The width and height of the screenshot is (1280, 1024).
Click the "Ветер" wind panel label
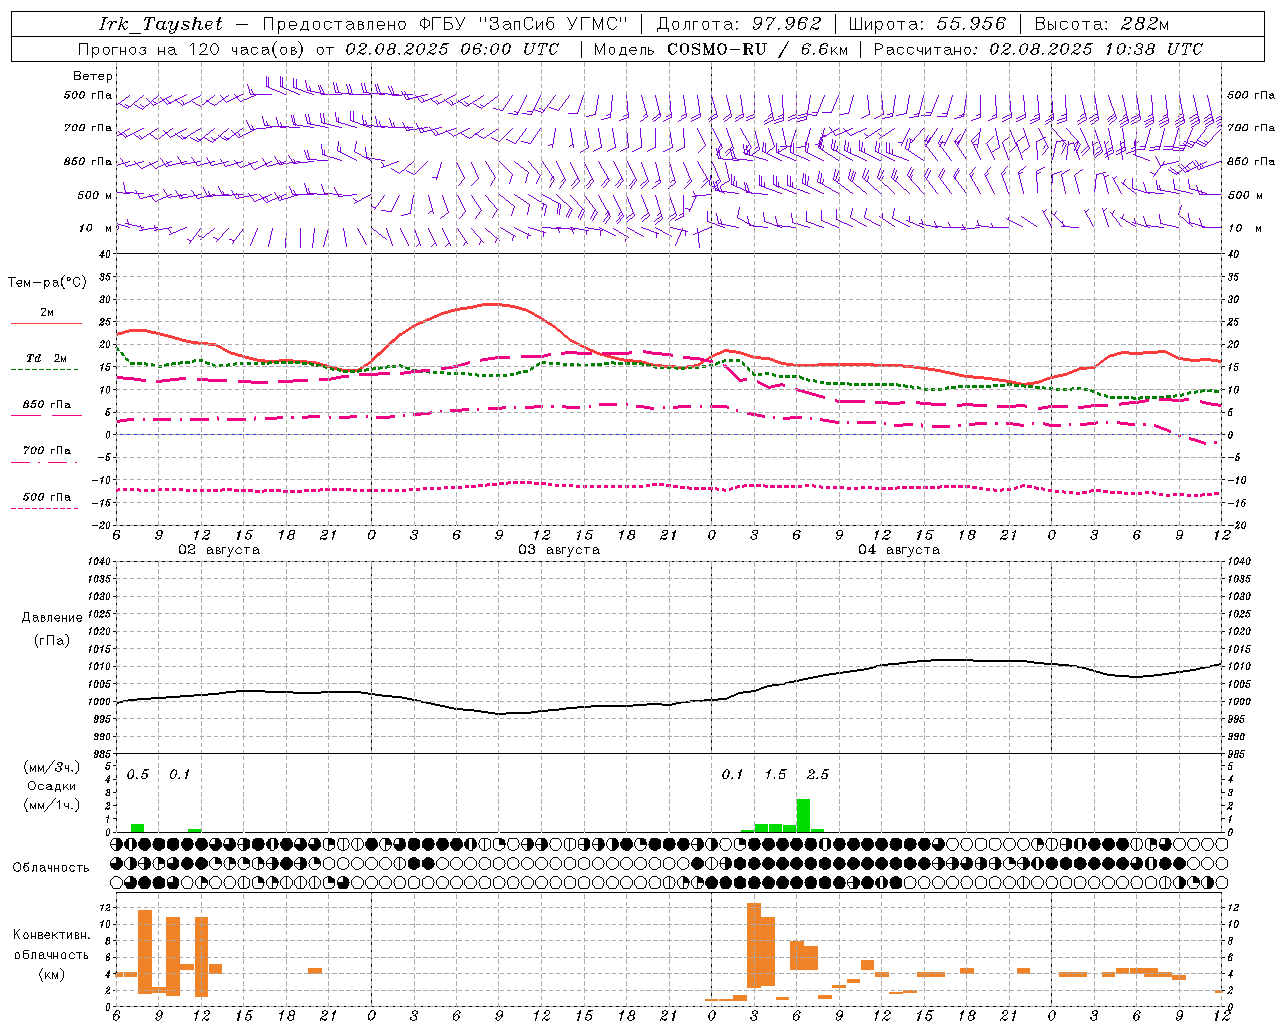click(x=93, y=76)
